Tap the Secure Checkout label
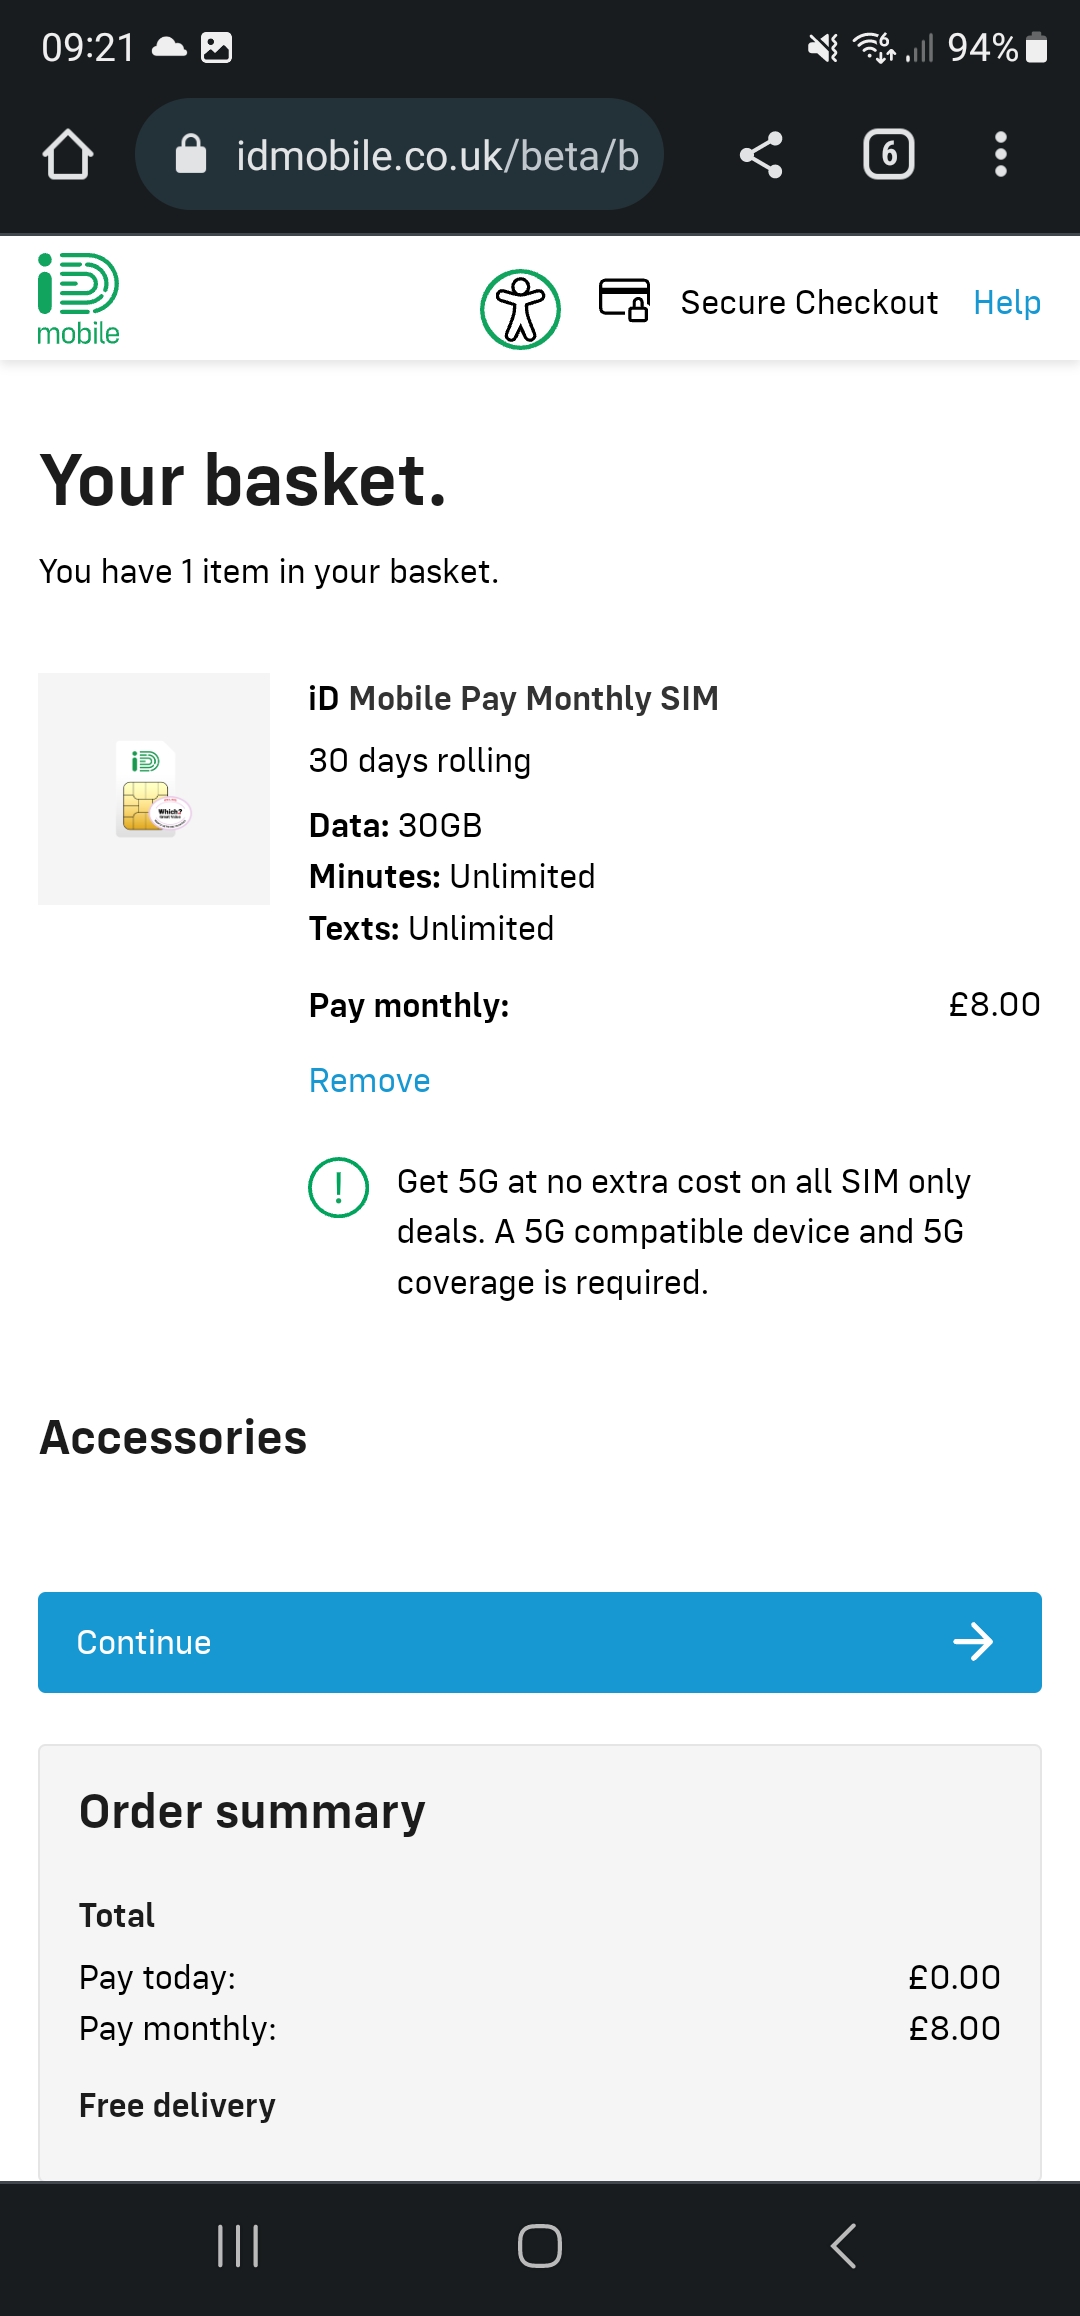The image size is (1080, 2316). pyautogui.click(x=809, y=302)
